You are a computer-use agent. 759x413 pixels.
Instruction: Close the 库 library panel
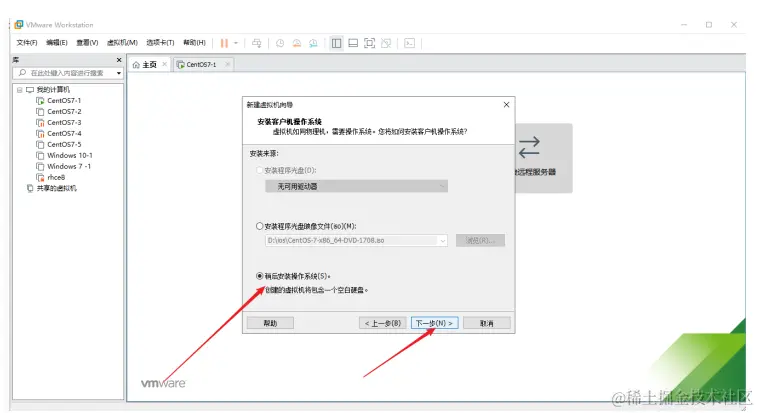pos(119,60)
